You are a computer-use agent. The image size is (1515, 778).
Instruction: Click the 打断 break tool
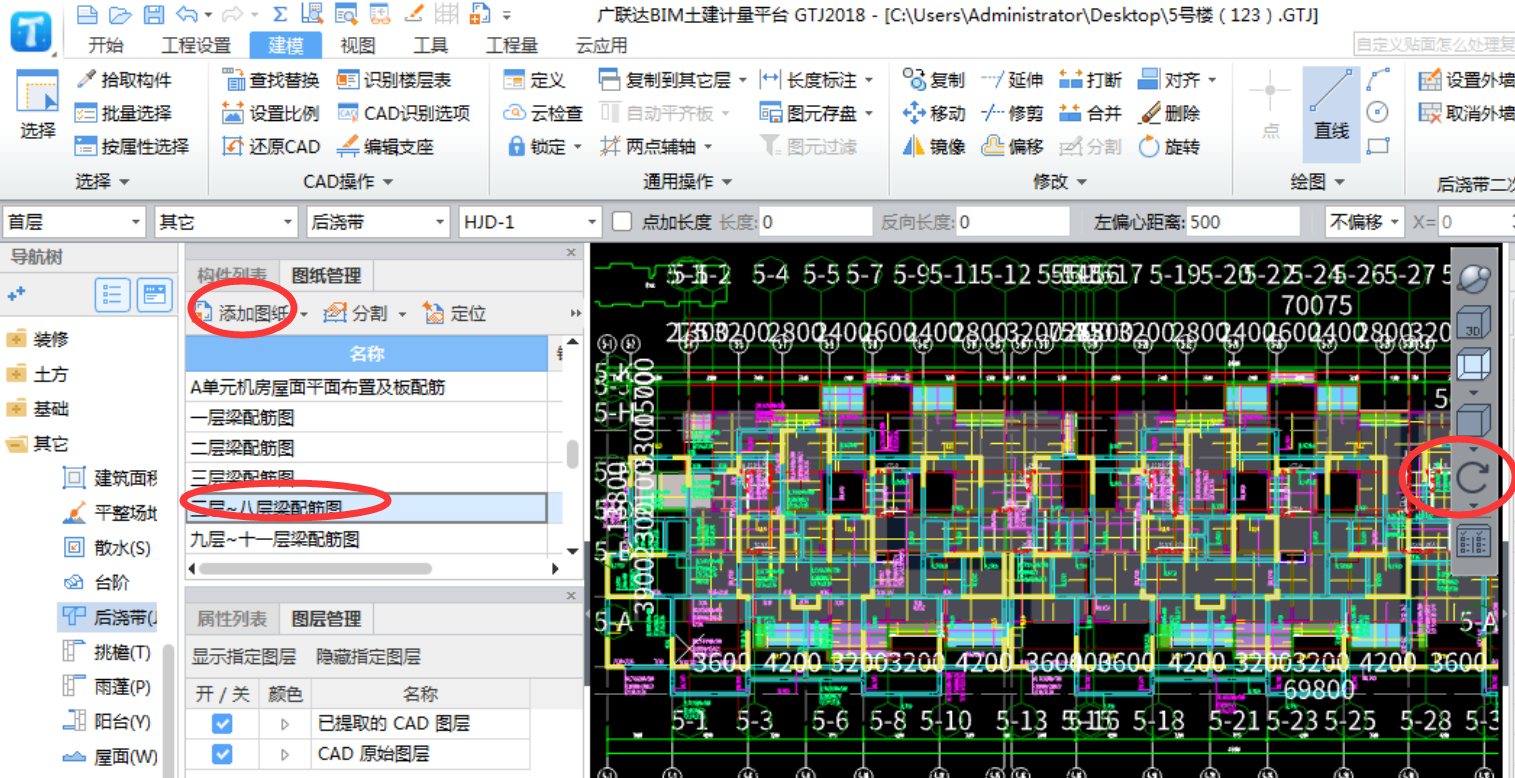(x=1090, y=80)
